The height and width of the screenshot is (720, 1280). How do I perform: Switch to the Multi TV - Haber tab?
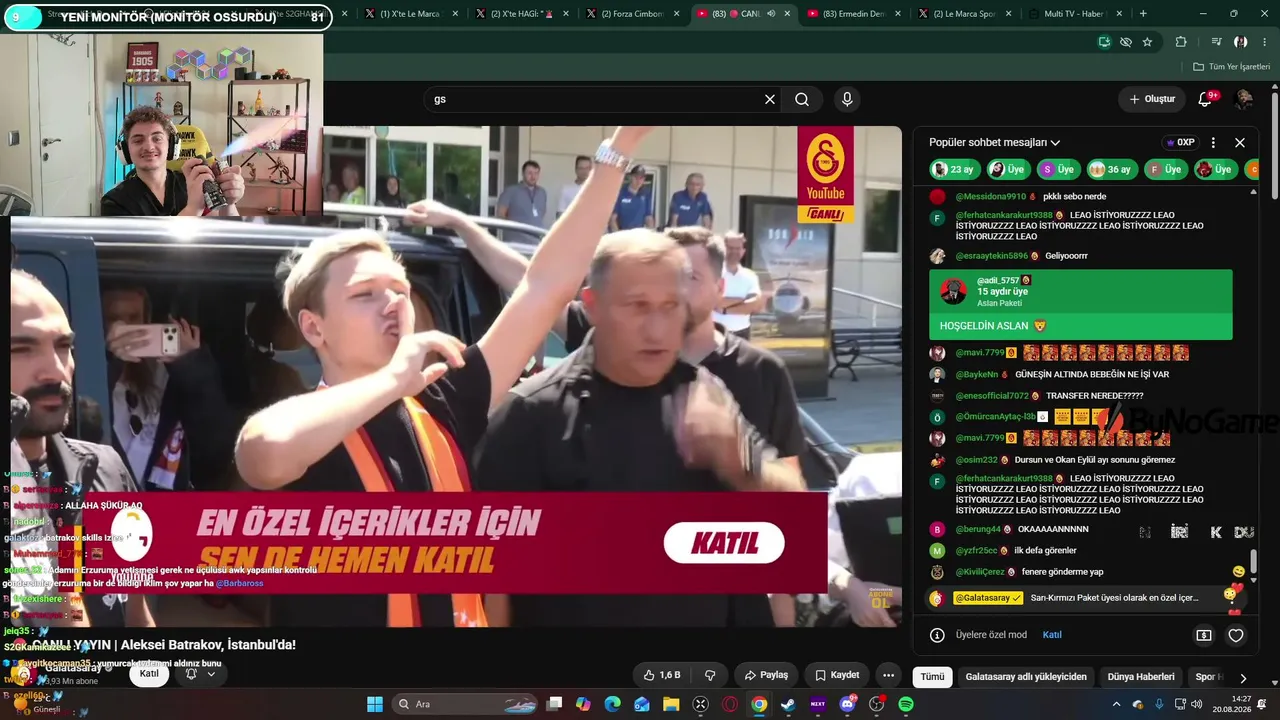click(x=1075, y=14)
